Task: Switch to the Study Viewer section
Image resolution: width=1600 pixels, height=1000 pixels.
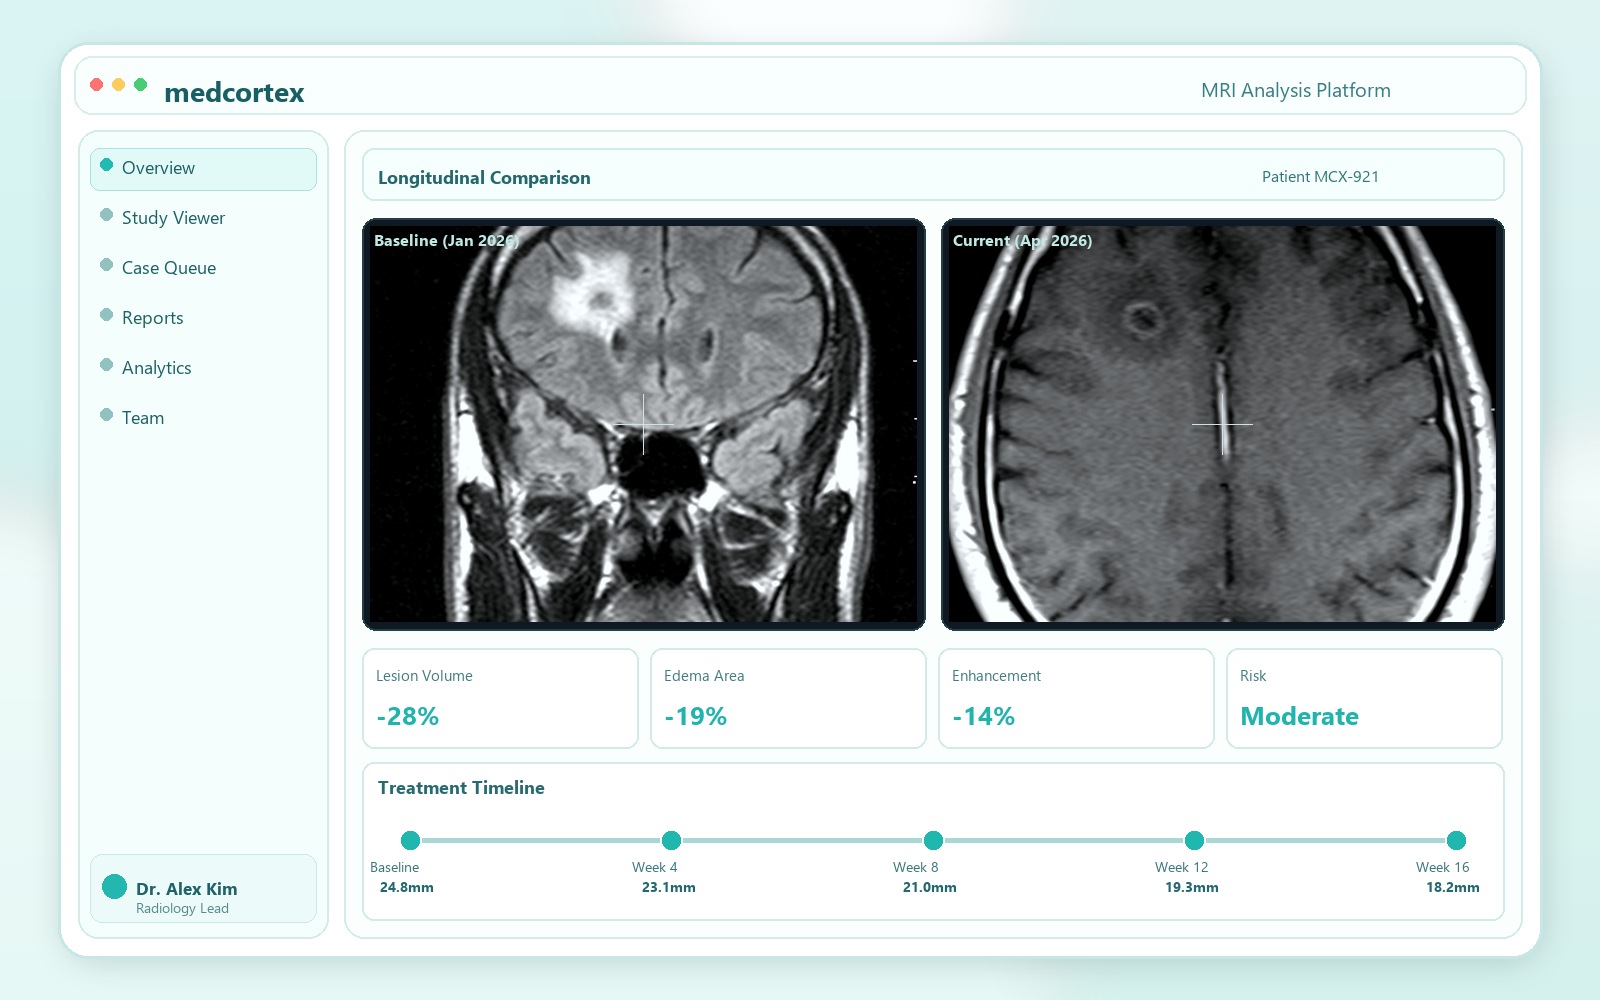Action: [173, 217]
